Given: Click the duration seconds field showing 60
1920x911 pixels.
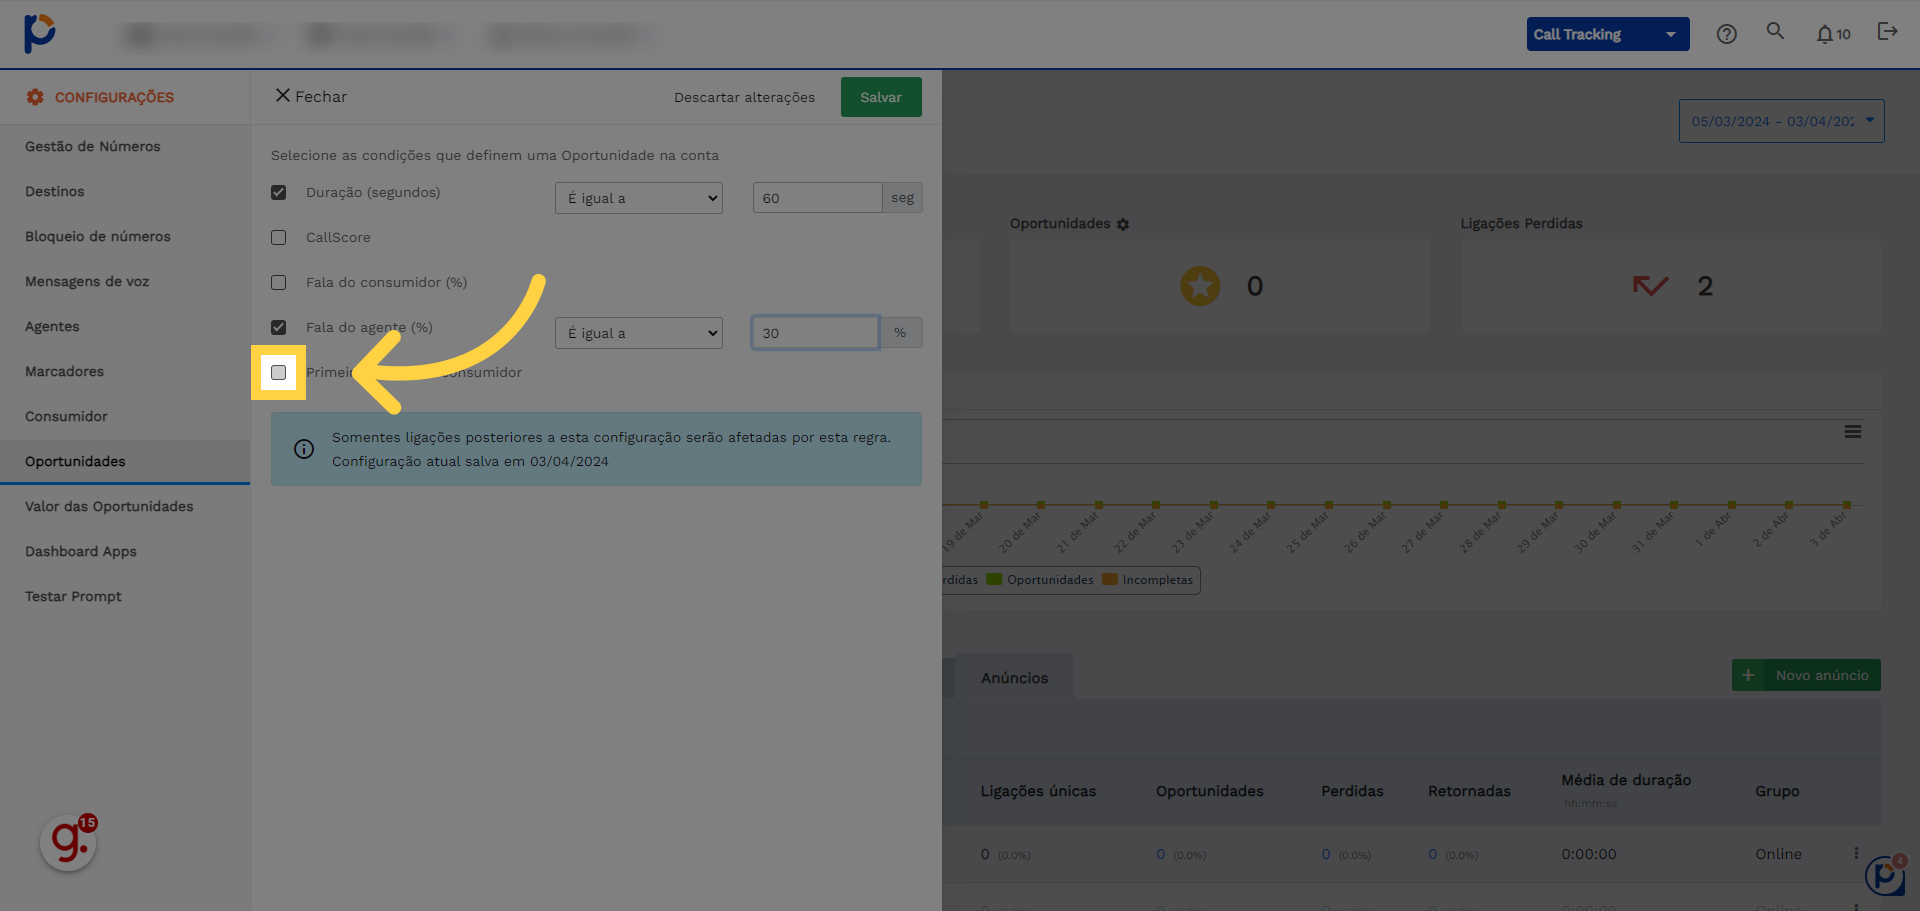Looking at the screenshot, I should pyautogui.click(x=817, y=198).
